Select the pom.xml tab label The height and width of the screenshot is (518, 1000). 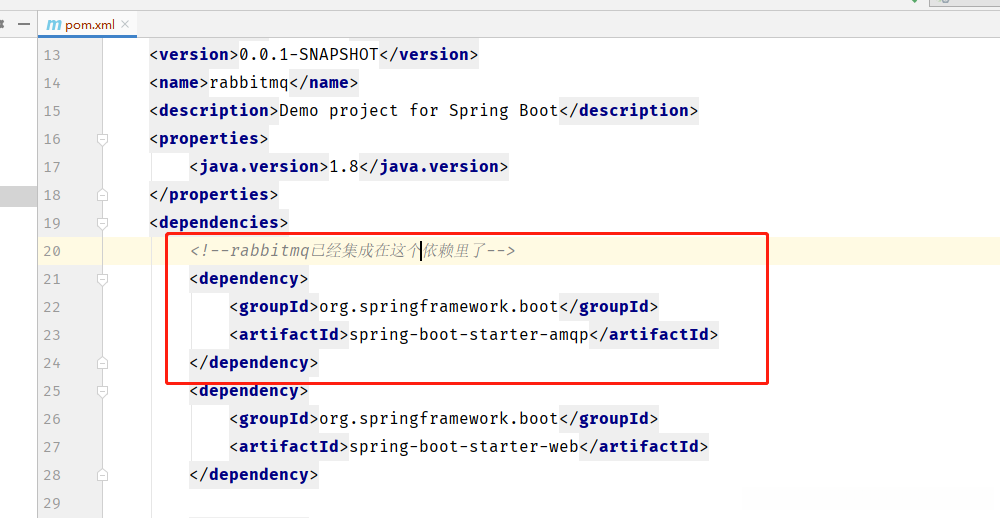coord(90,25)
